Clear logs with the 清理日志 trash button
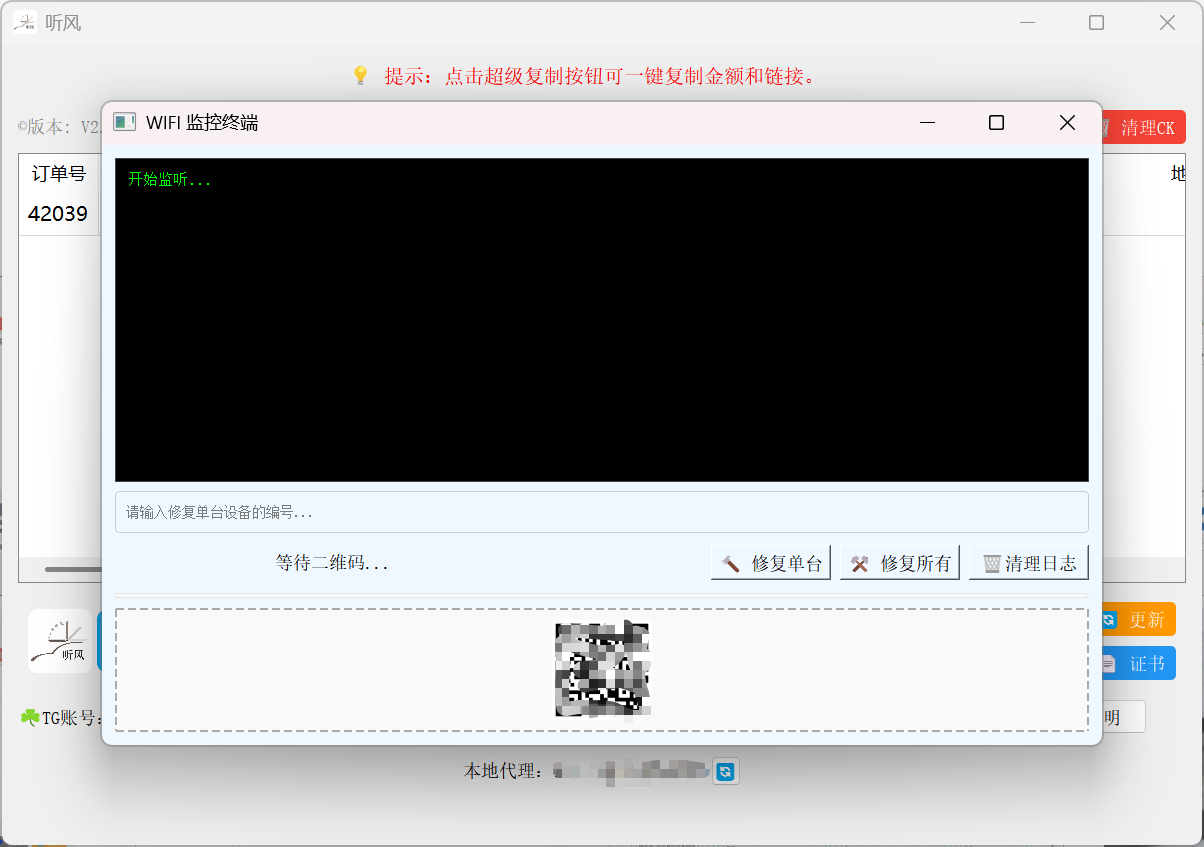This screenshot has height=847, width=1204. click(1029, 563)
